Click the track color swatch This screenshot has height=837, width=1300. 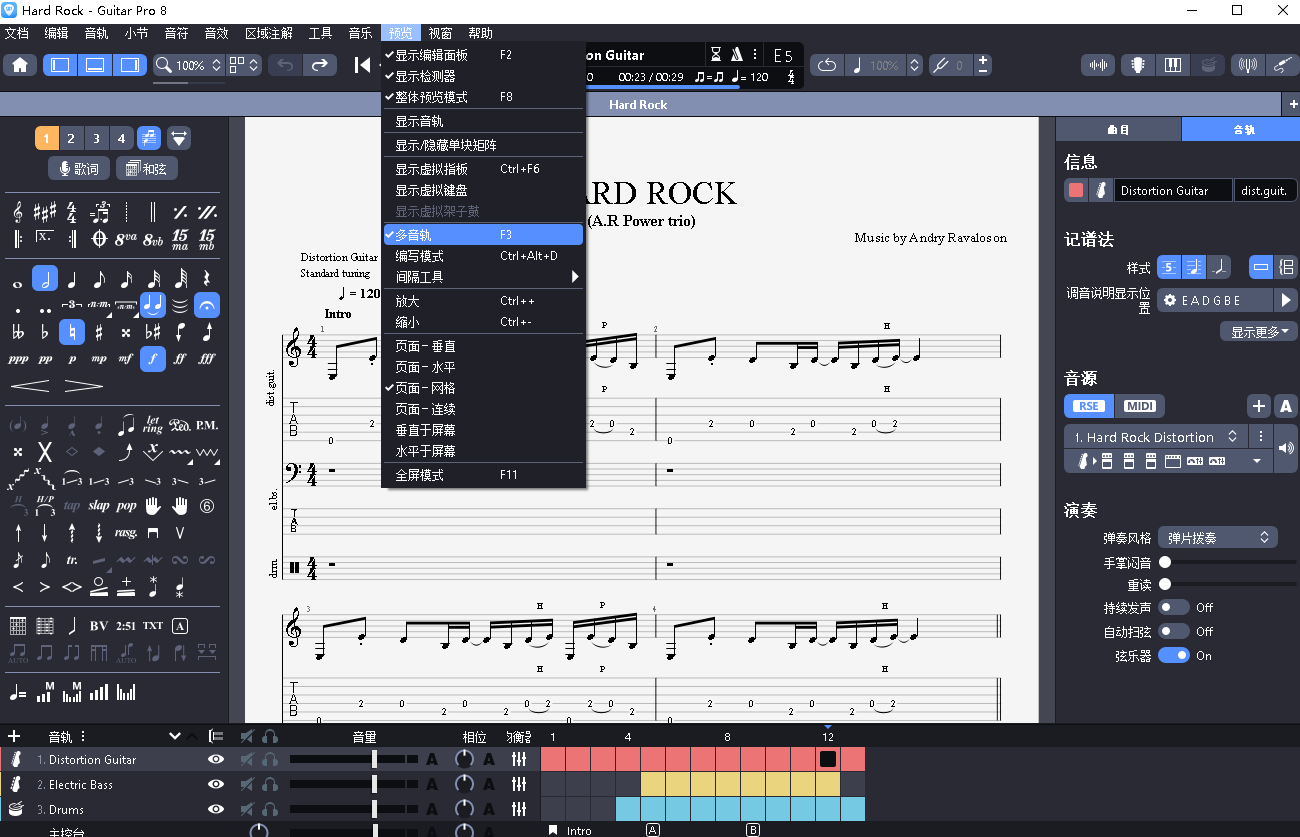coord(1076,190)
